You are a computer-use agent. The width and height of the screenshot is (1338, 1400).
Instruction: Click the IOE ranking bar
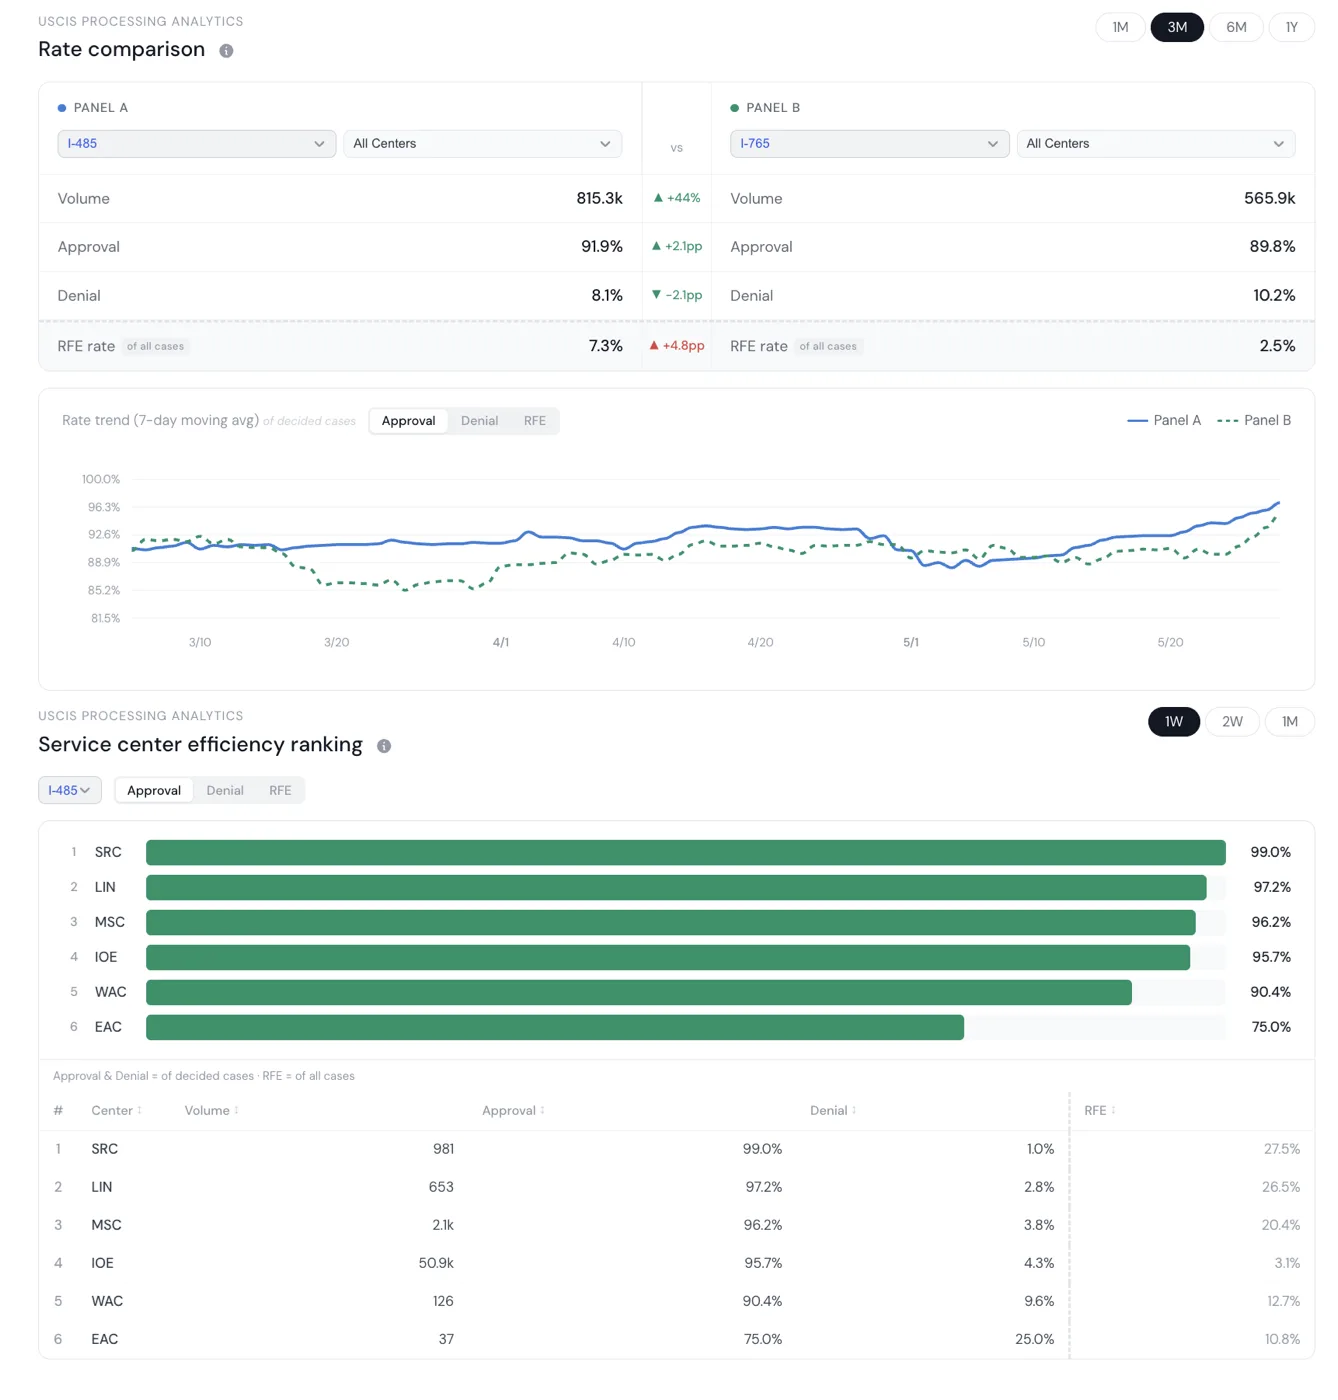click(668, 957)
